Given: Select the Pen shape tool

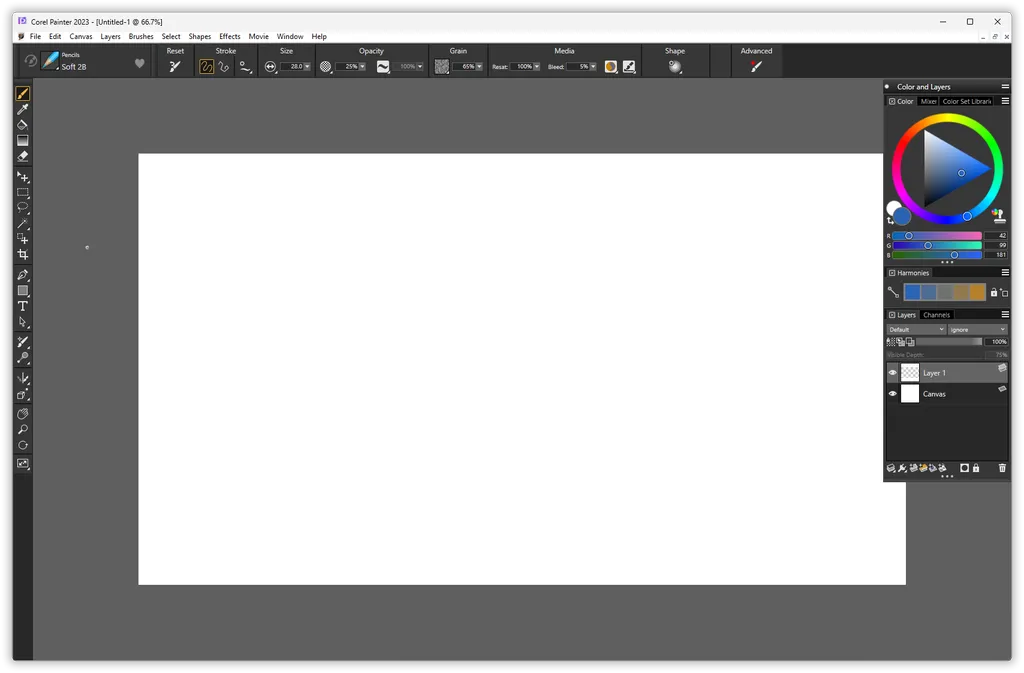Looking at the screenshot, I should tap(22, 275).
